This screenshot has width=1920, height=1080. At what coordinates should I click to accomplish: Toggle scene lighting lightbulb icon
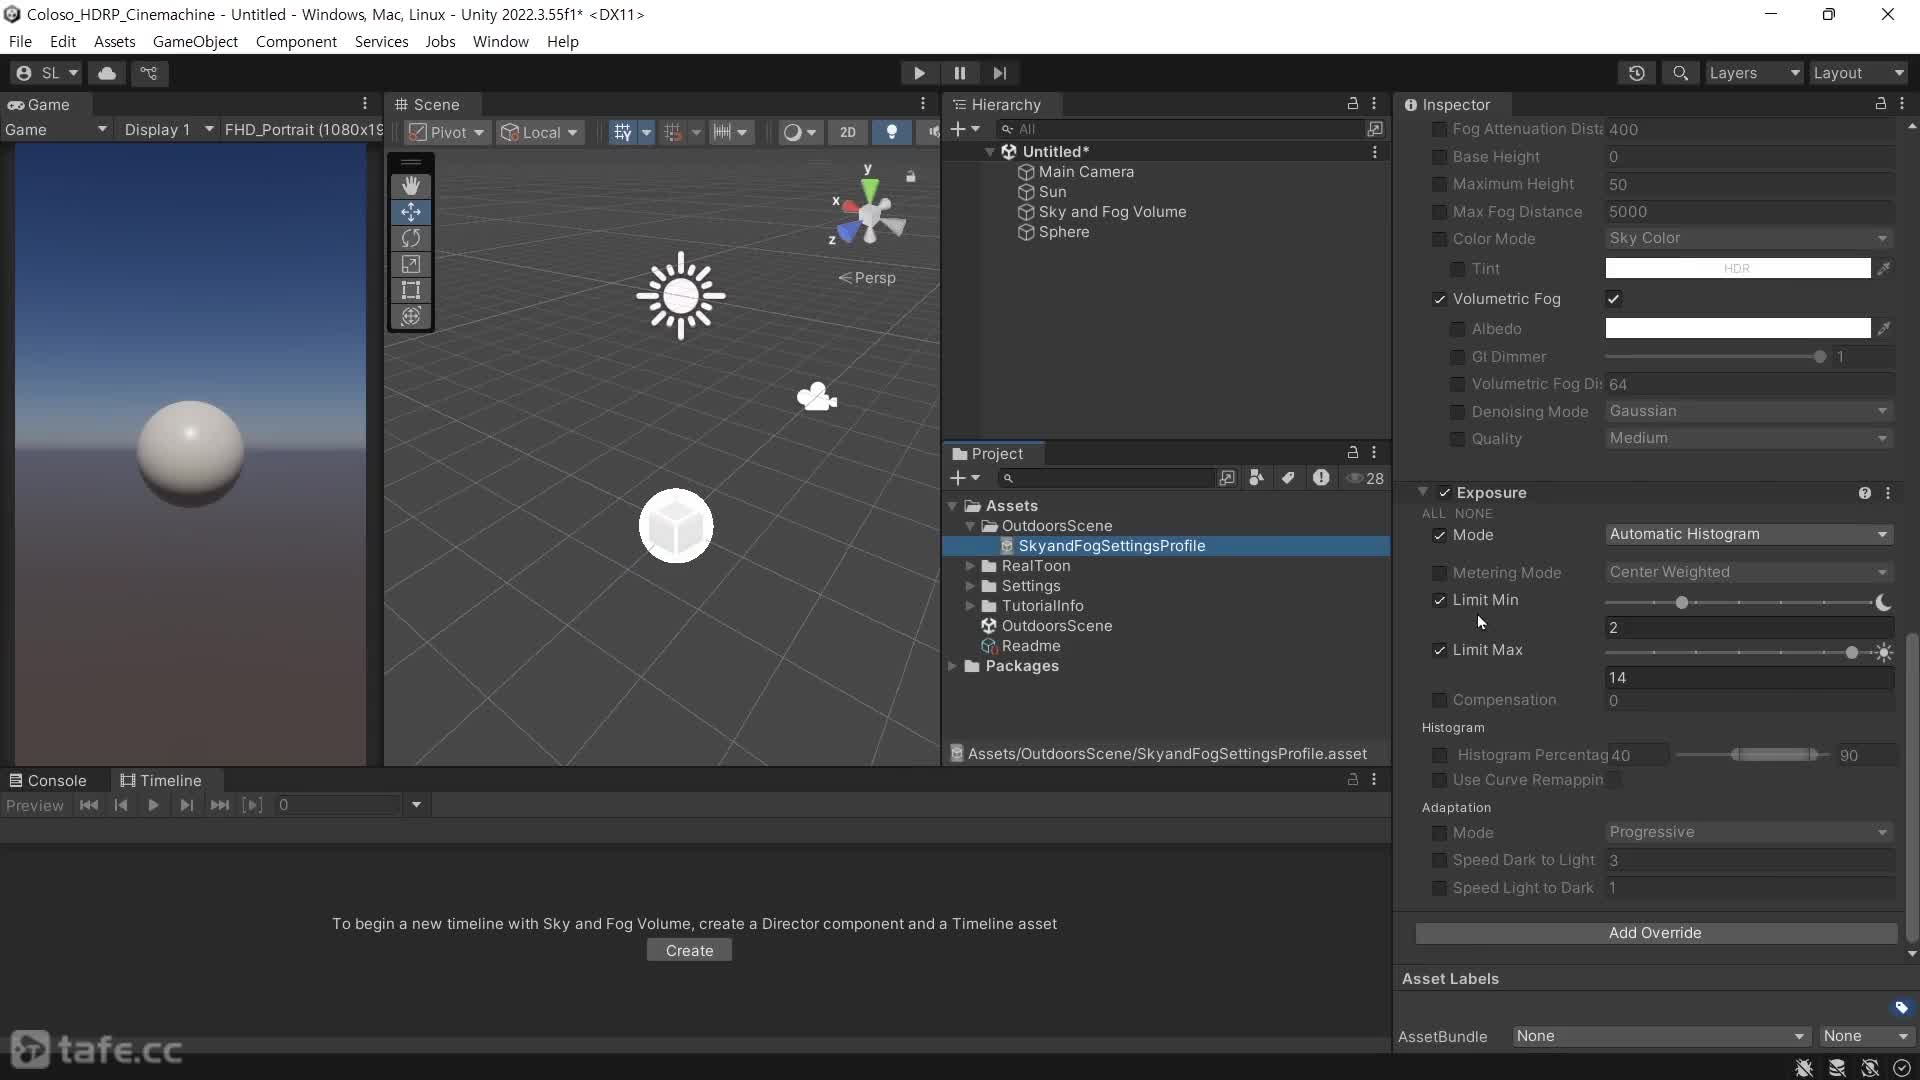pyautogui.click(x=891, y=132)
